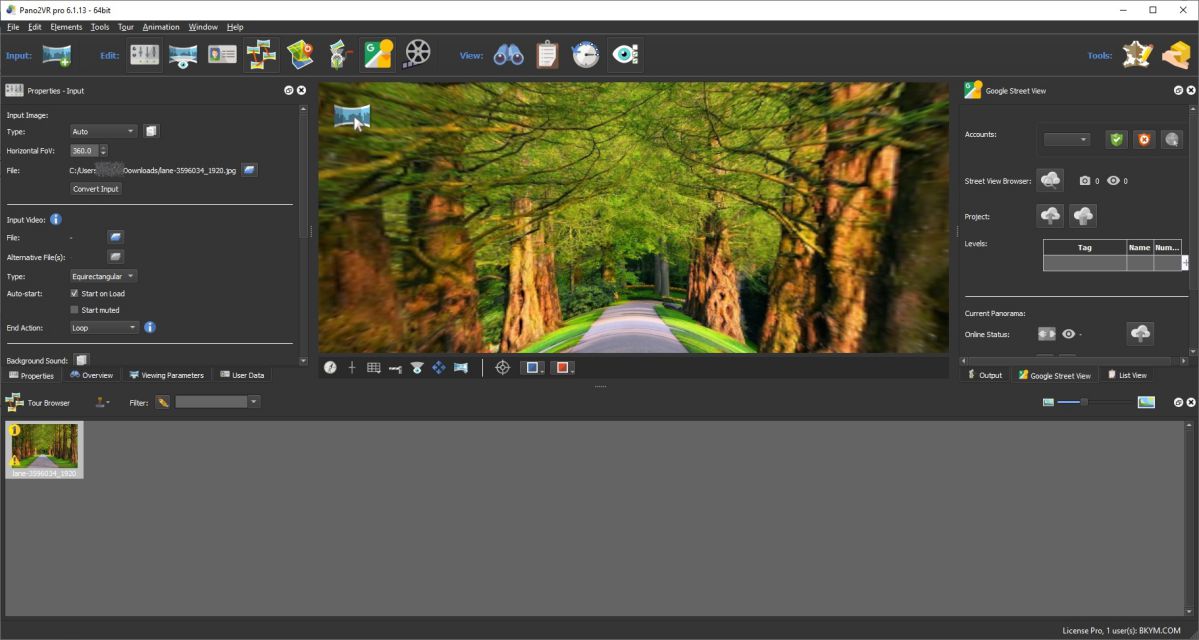Screen dimensions: 1199x640
Task: Open the Accounts dropdown
Action: [1066, 140]
